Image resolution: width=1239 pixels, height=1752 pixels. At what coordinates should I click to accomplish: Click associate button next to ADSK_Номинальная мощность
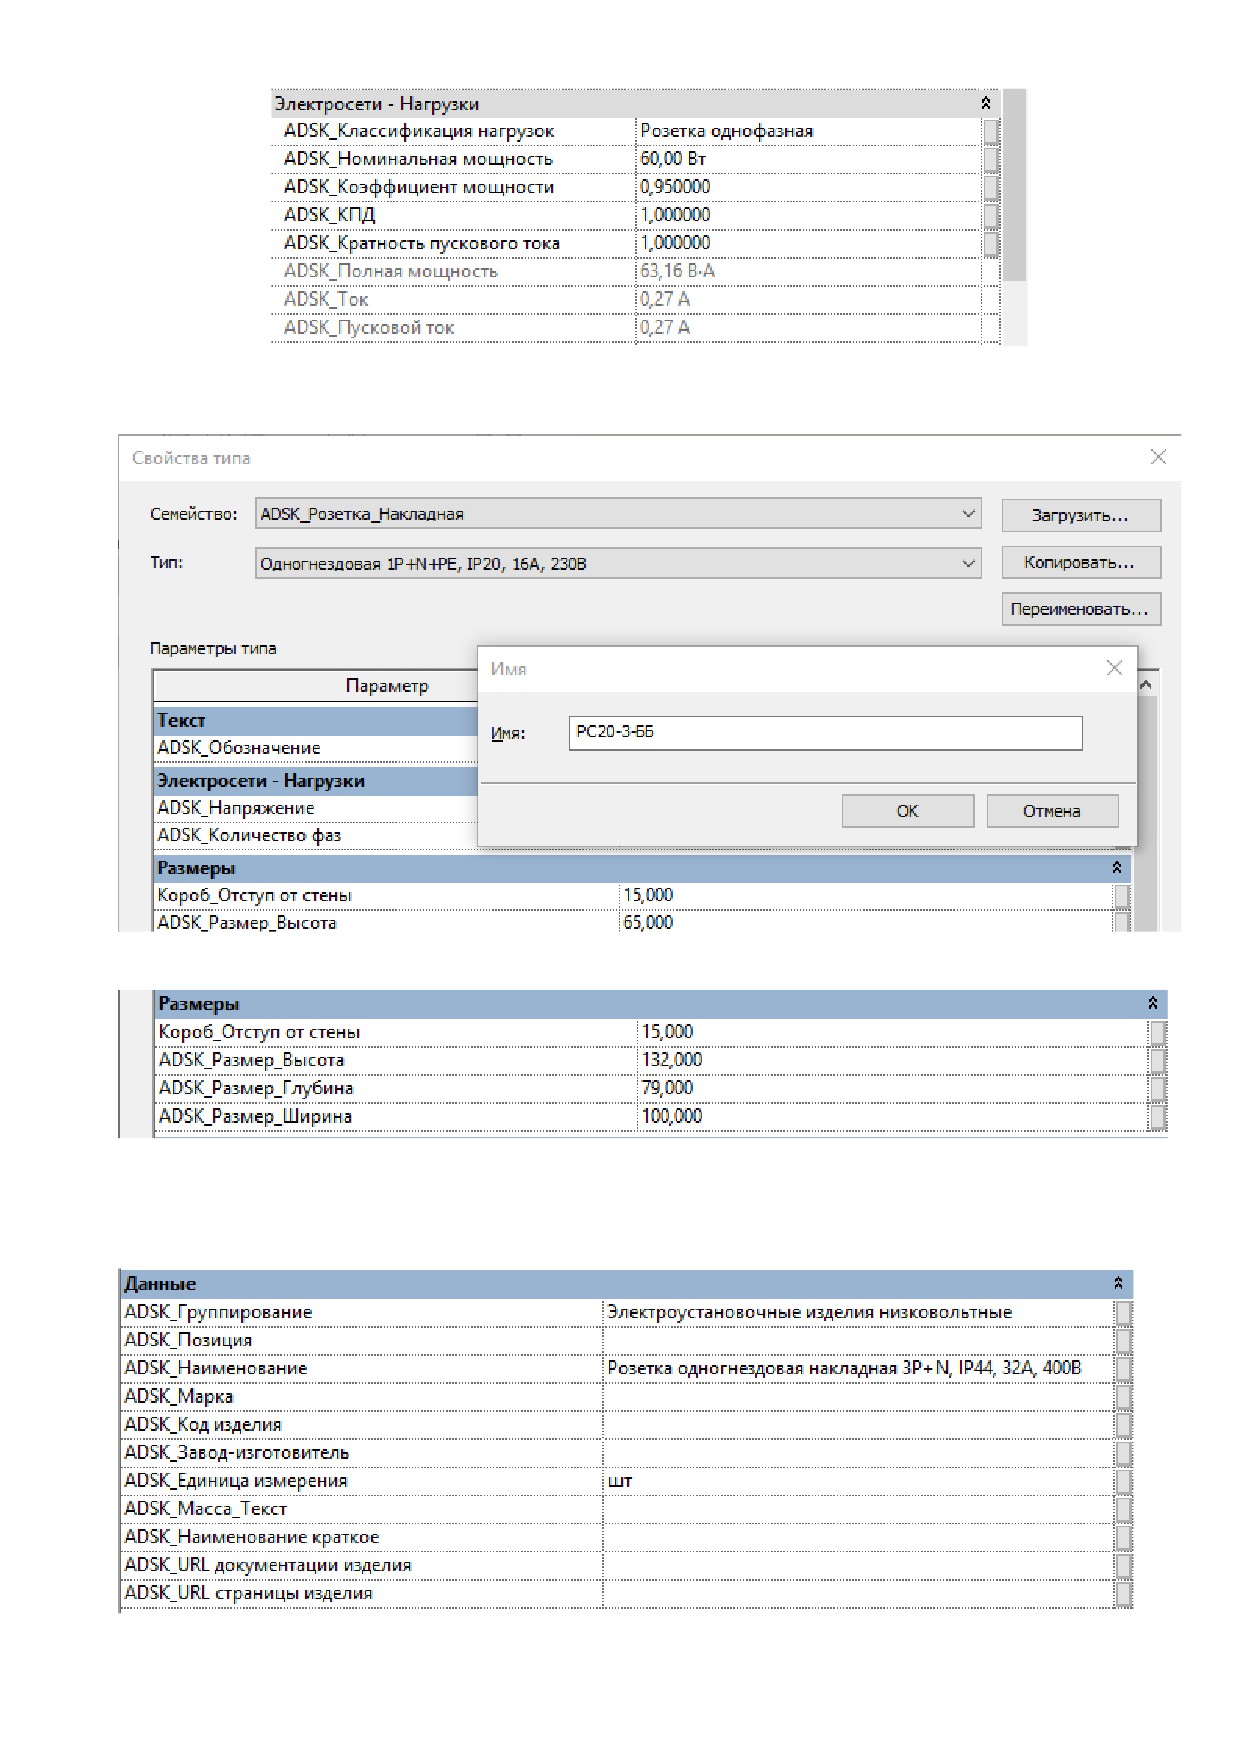[991, 159]
